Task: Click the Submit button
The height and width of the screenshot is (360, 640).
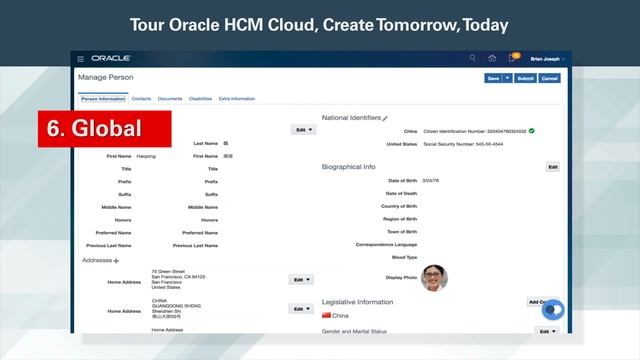Action: (525, 78)
